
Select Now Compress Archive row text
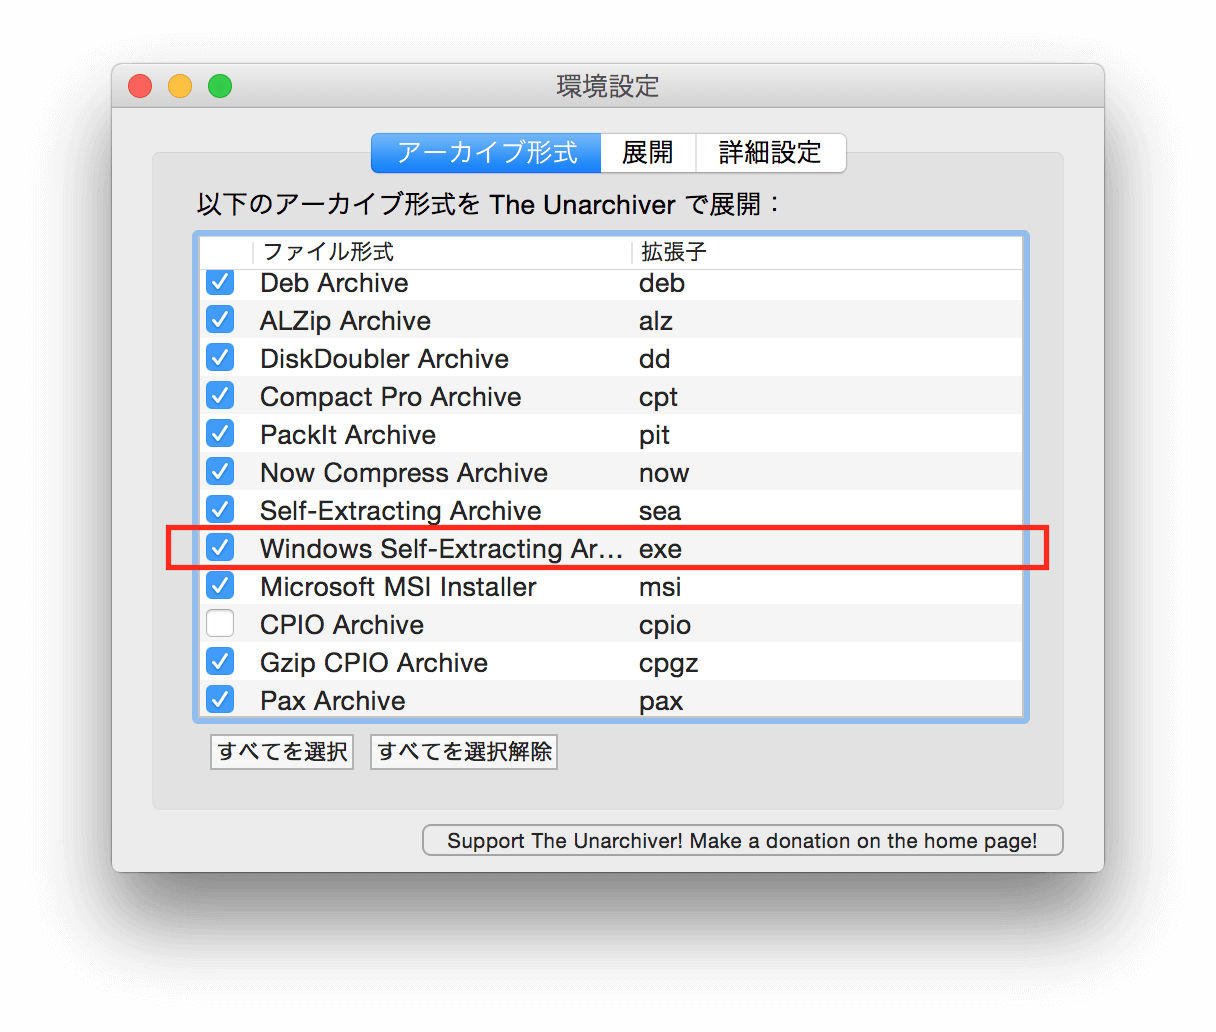tap(404, 473)
